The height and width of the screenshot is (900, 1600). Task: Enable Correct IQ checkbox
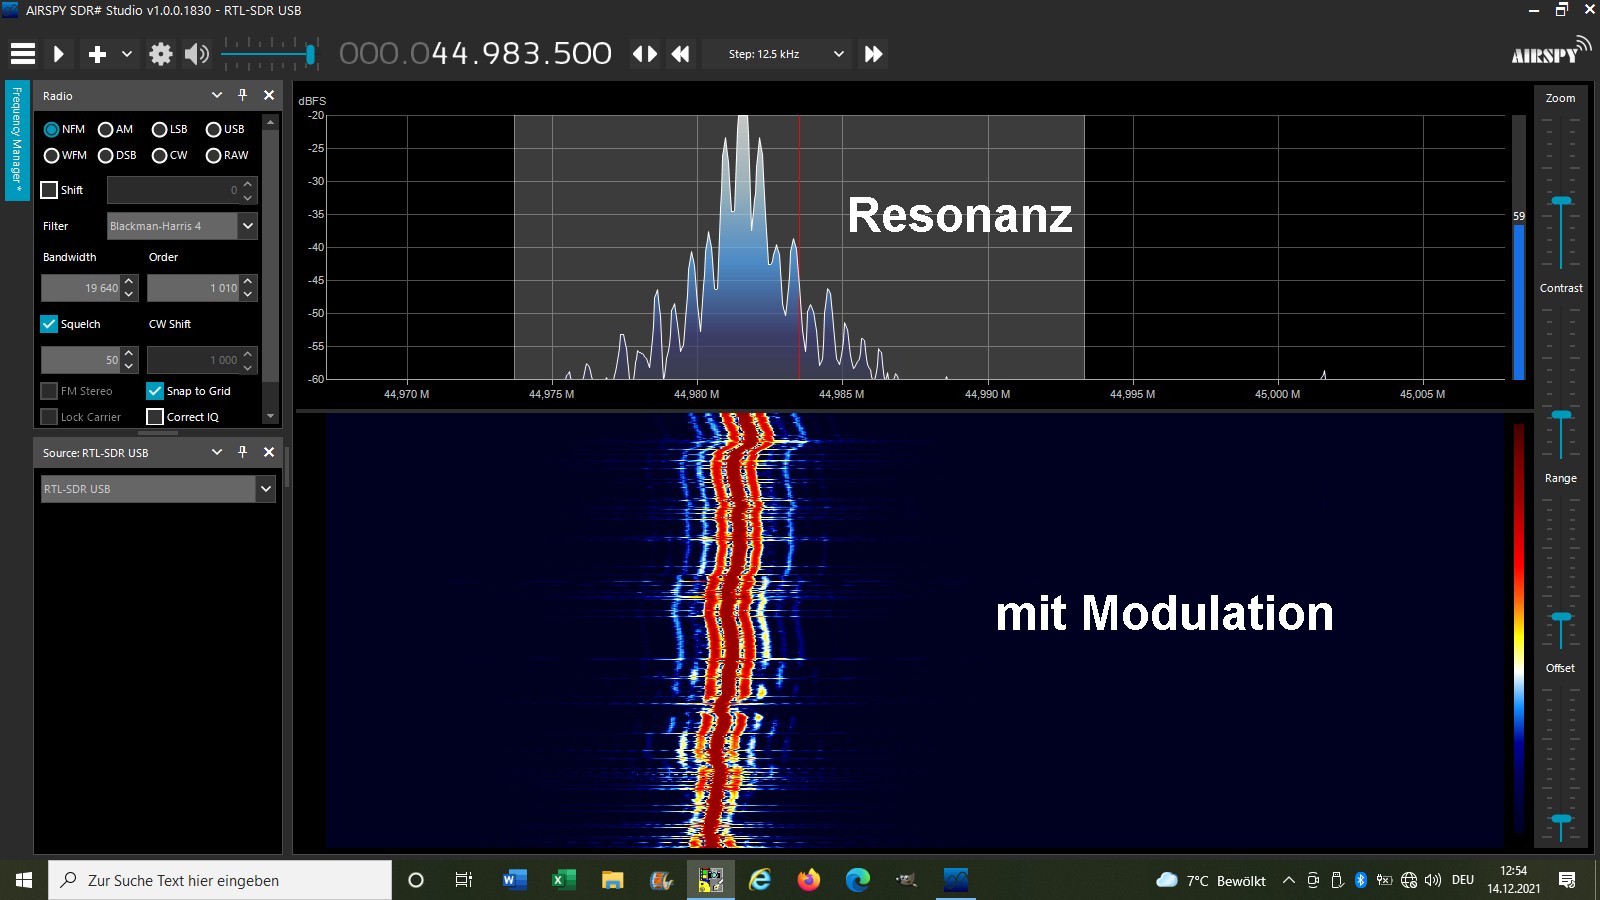tap(155, 417)
